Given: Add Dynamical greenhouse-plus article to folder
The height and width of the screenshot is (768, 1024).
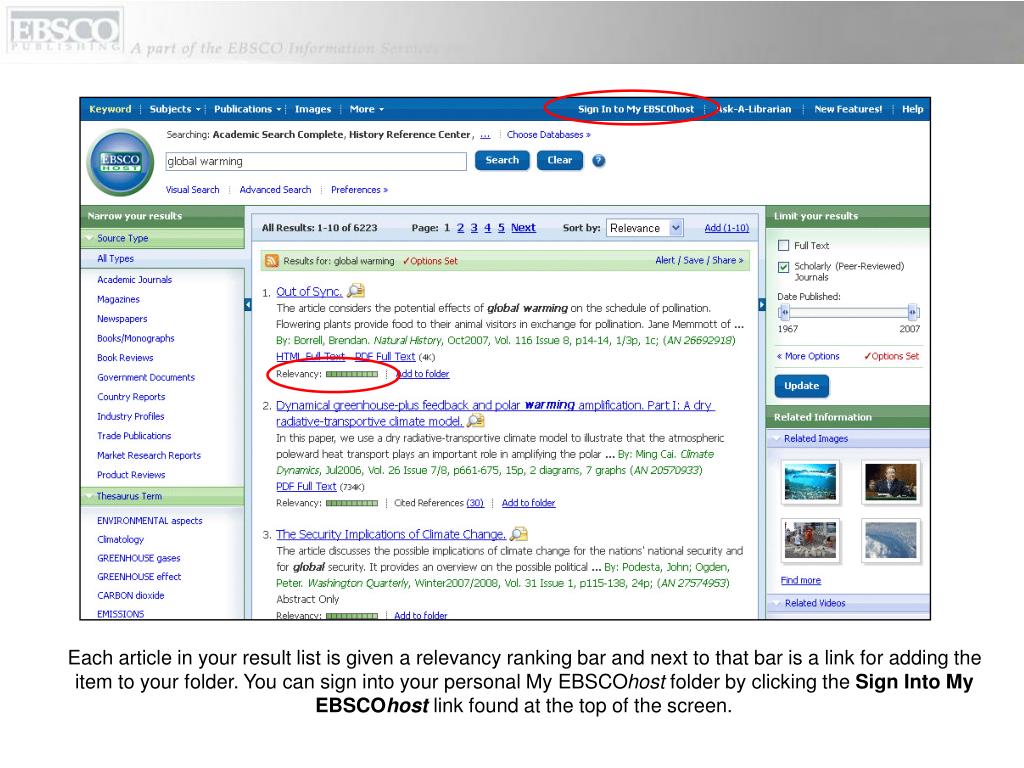Looking at the screenshot, I should pos(528,503).
